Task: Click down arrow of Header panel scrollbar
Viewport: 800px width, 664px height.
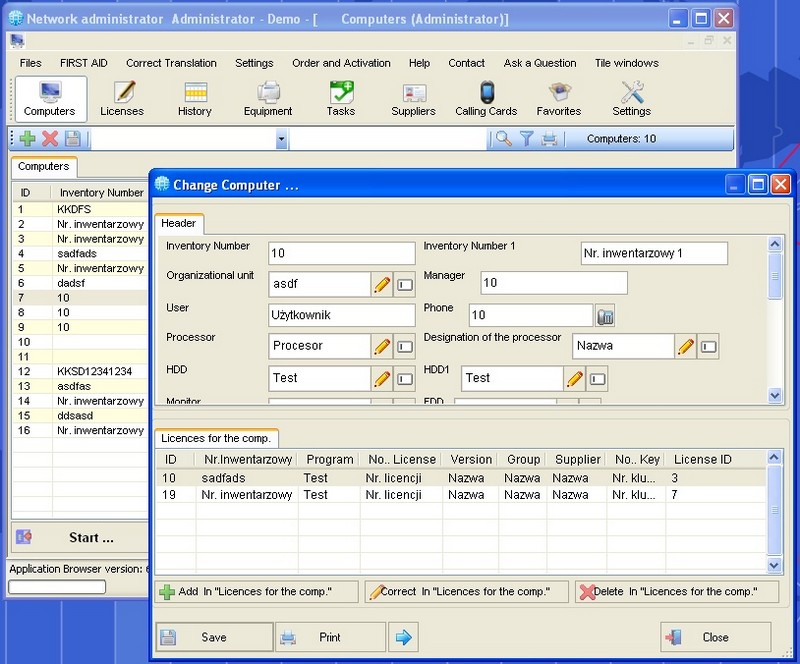Action: (774, 396)
